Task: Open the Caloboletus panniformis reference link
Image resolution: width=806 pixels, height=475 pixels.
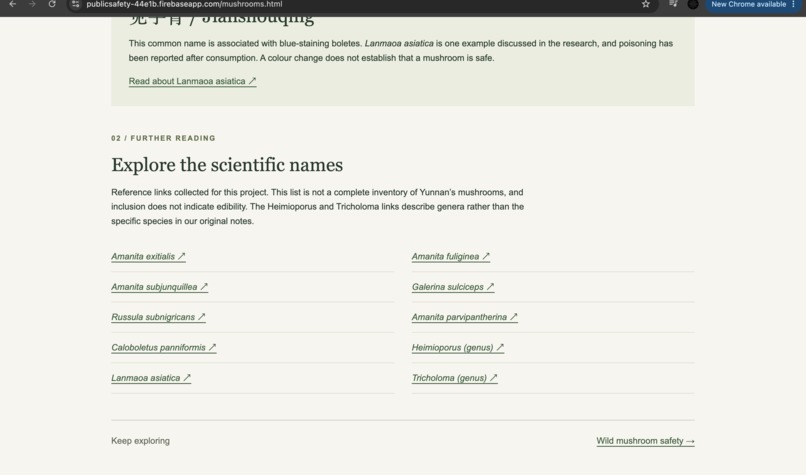Action: coord(163,348)
